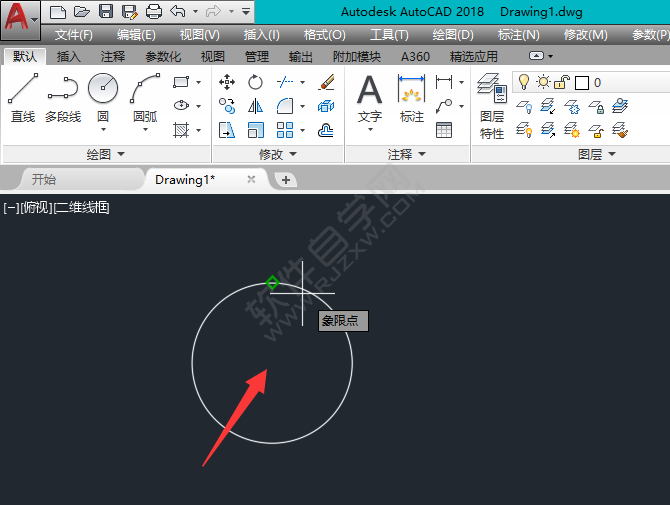Open a file from Quick Access toolbar

click(81, 12)
